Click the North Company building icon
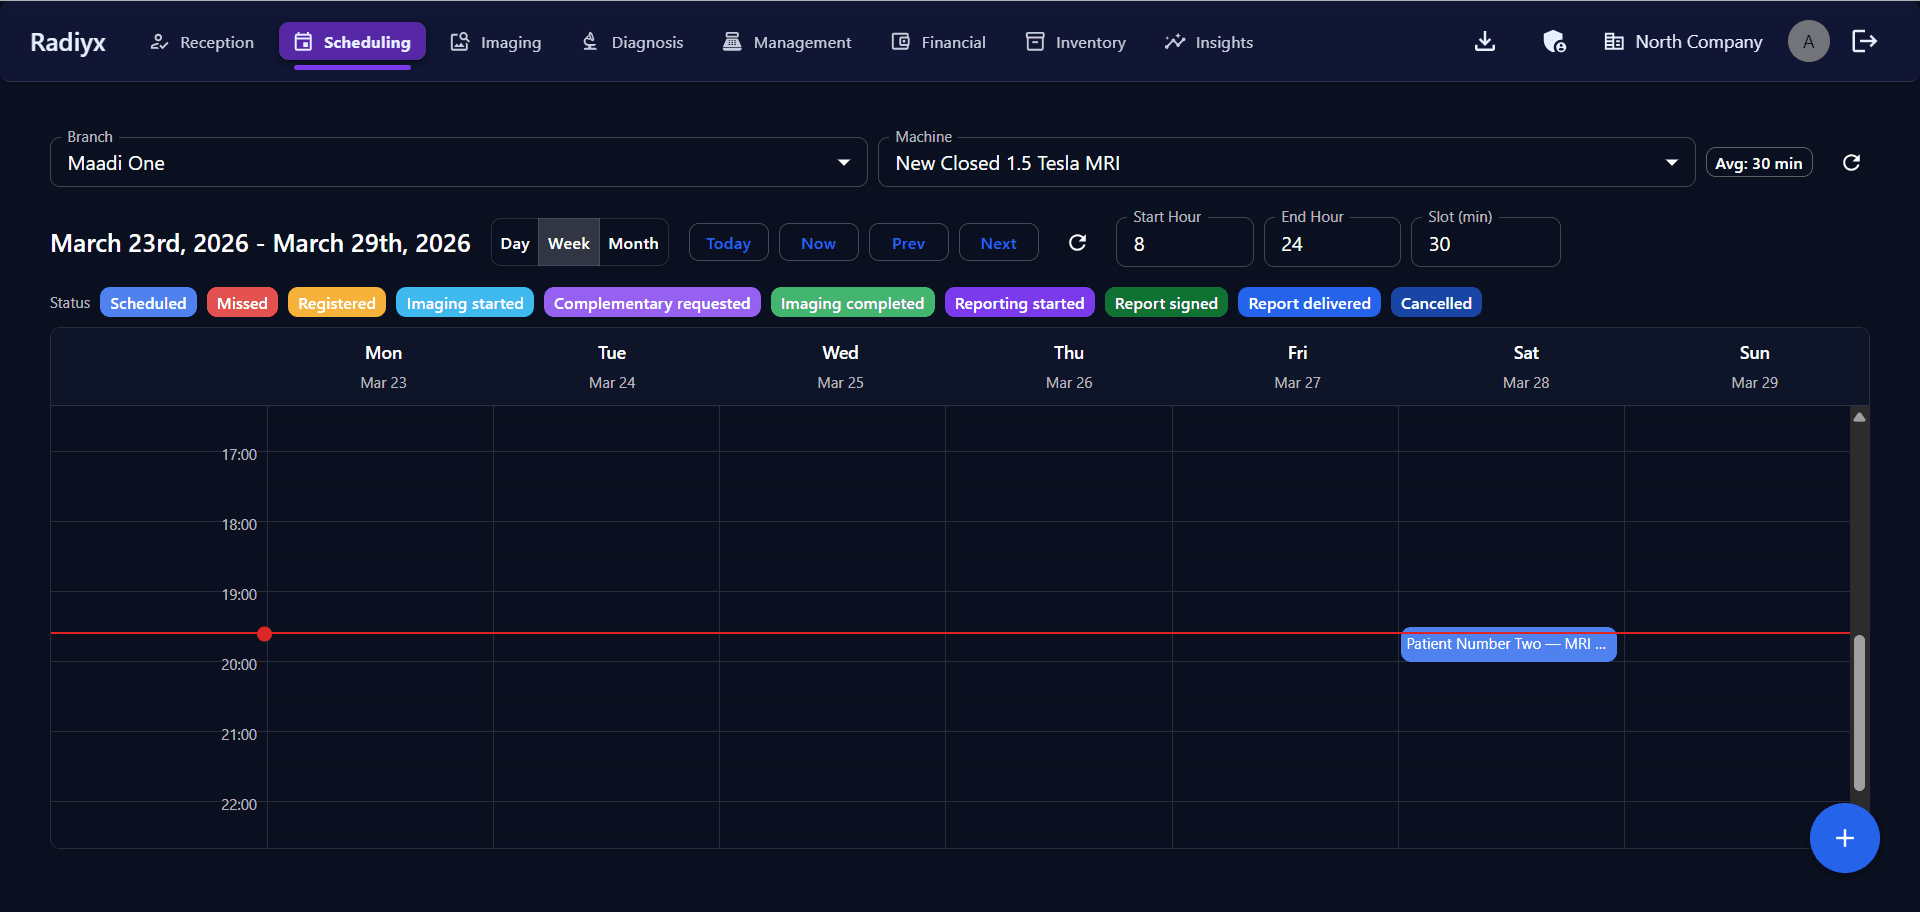The image size is (1920, 912). click(x=1613, y=41)
